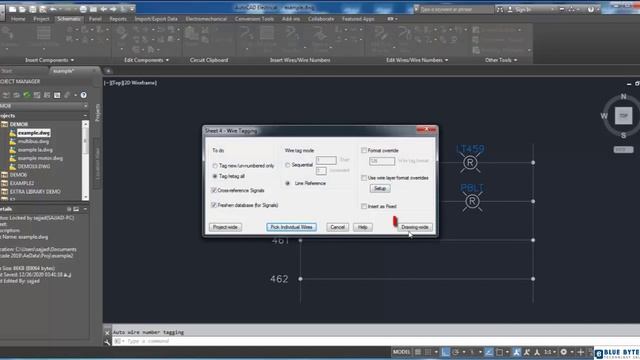Select DEMO03.DWG in project tree
The height and width of the screenshot is (360, 640).
coord(34,167)
